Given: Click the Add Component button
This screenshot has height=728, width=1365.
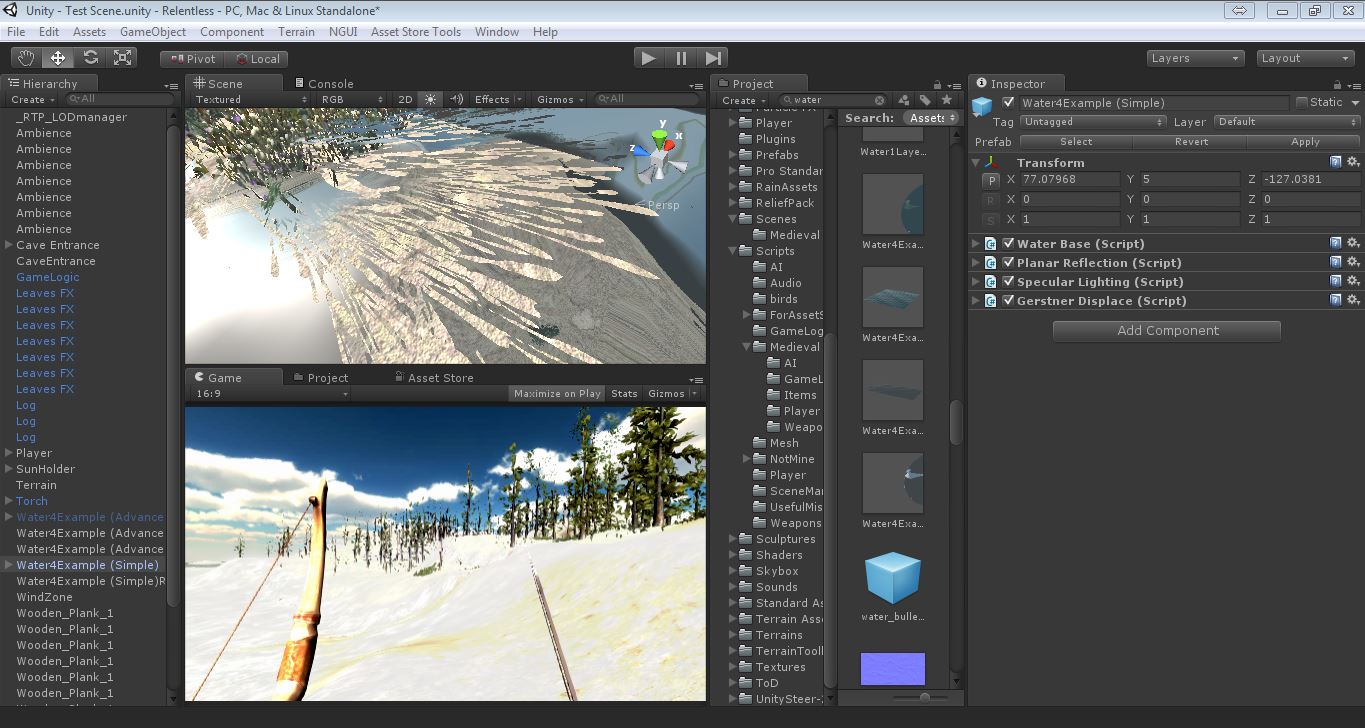Looking at the screenshot, I should [1167, 331].
